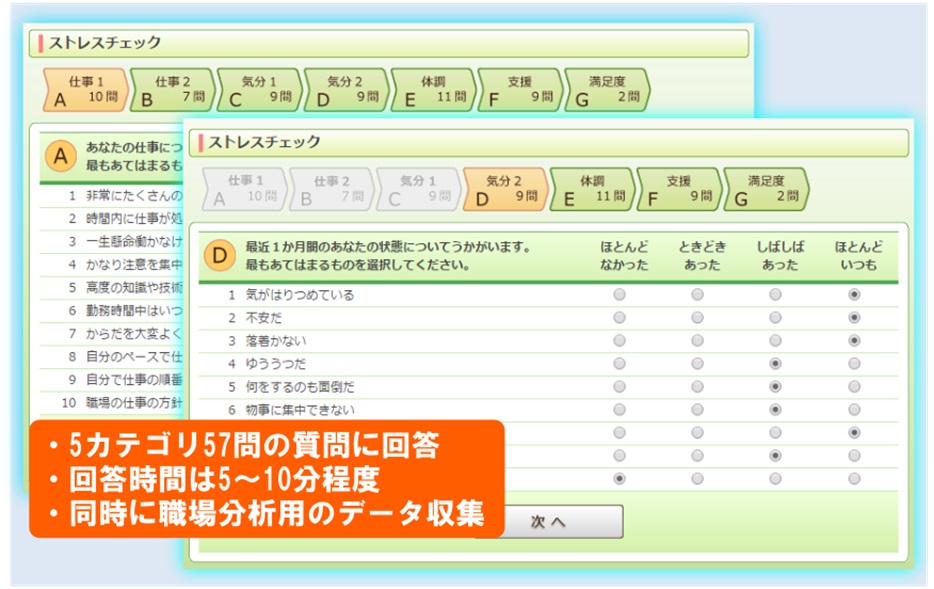Screen dimensions: 934x589
Task: Select ほとんどなかった for 物事に集中できない
Action: (619, 410)
